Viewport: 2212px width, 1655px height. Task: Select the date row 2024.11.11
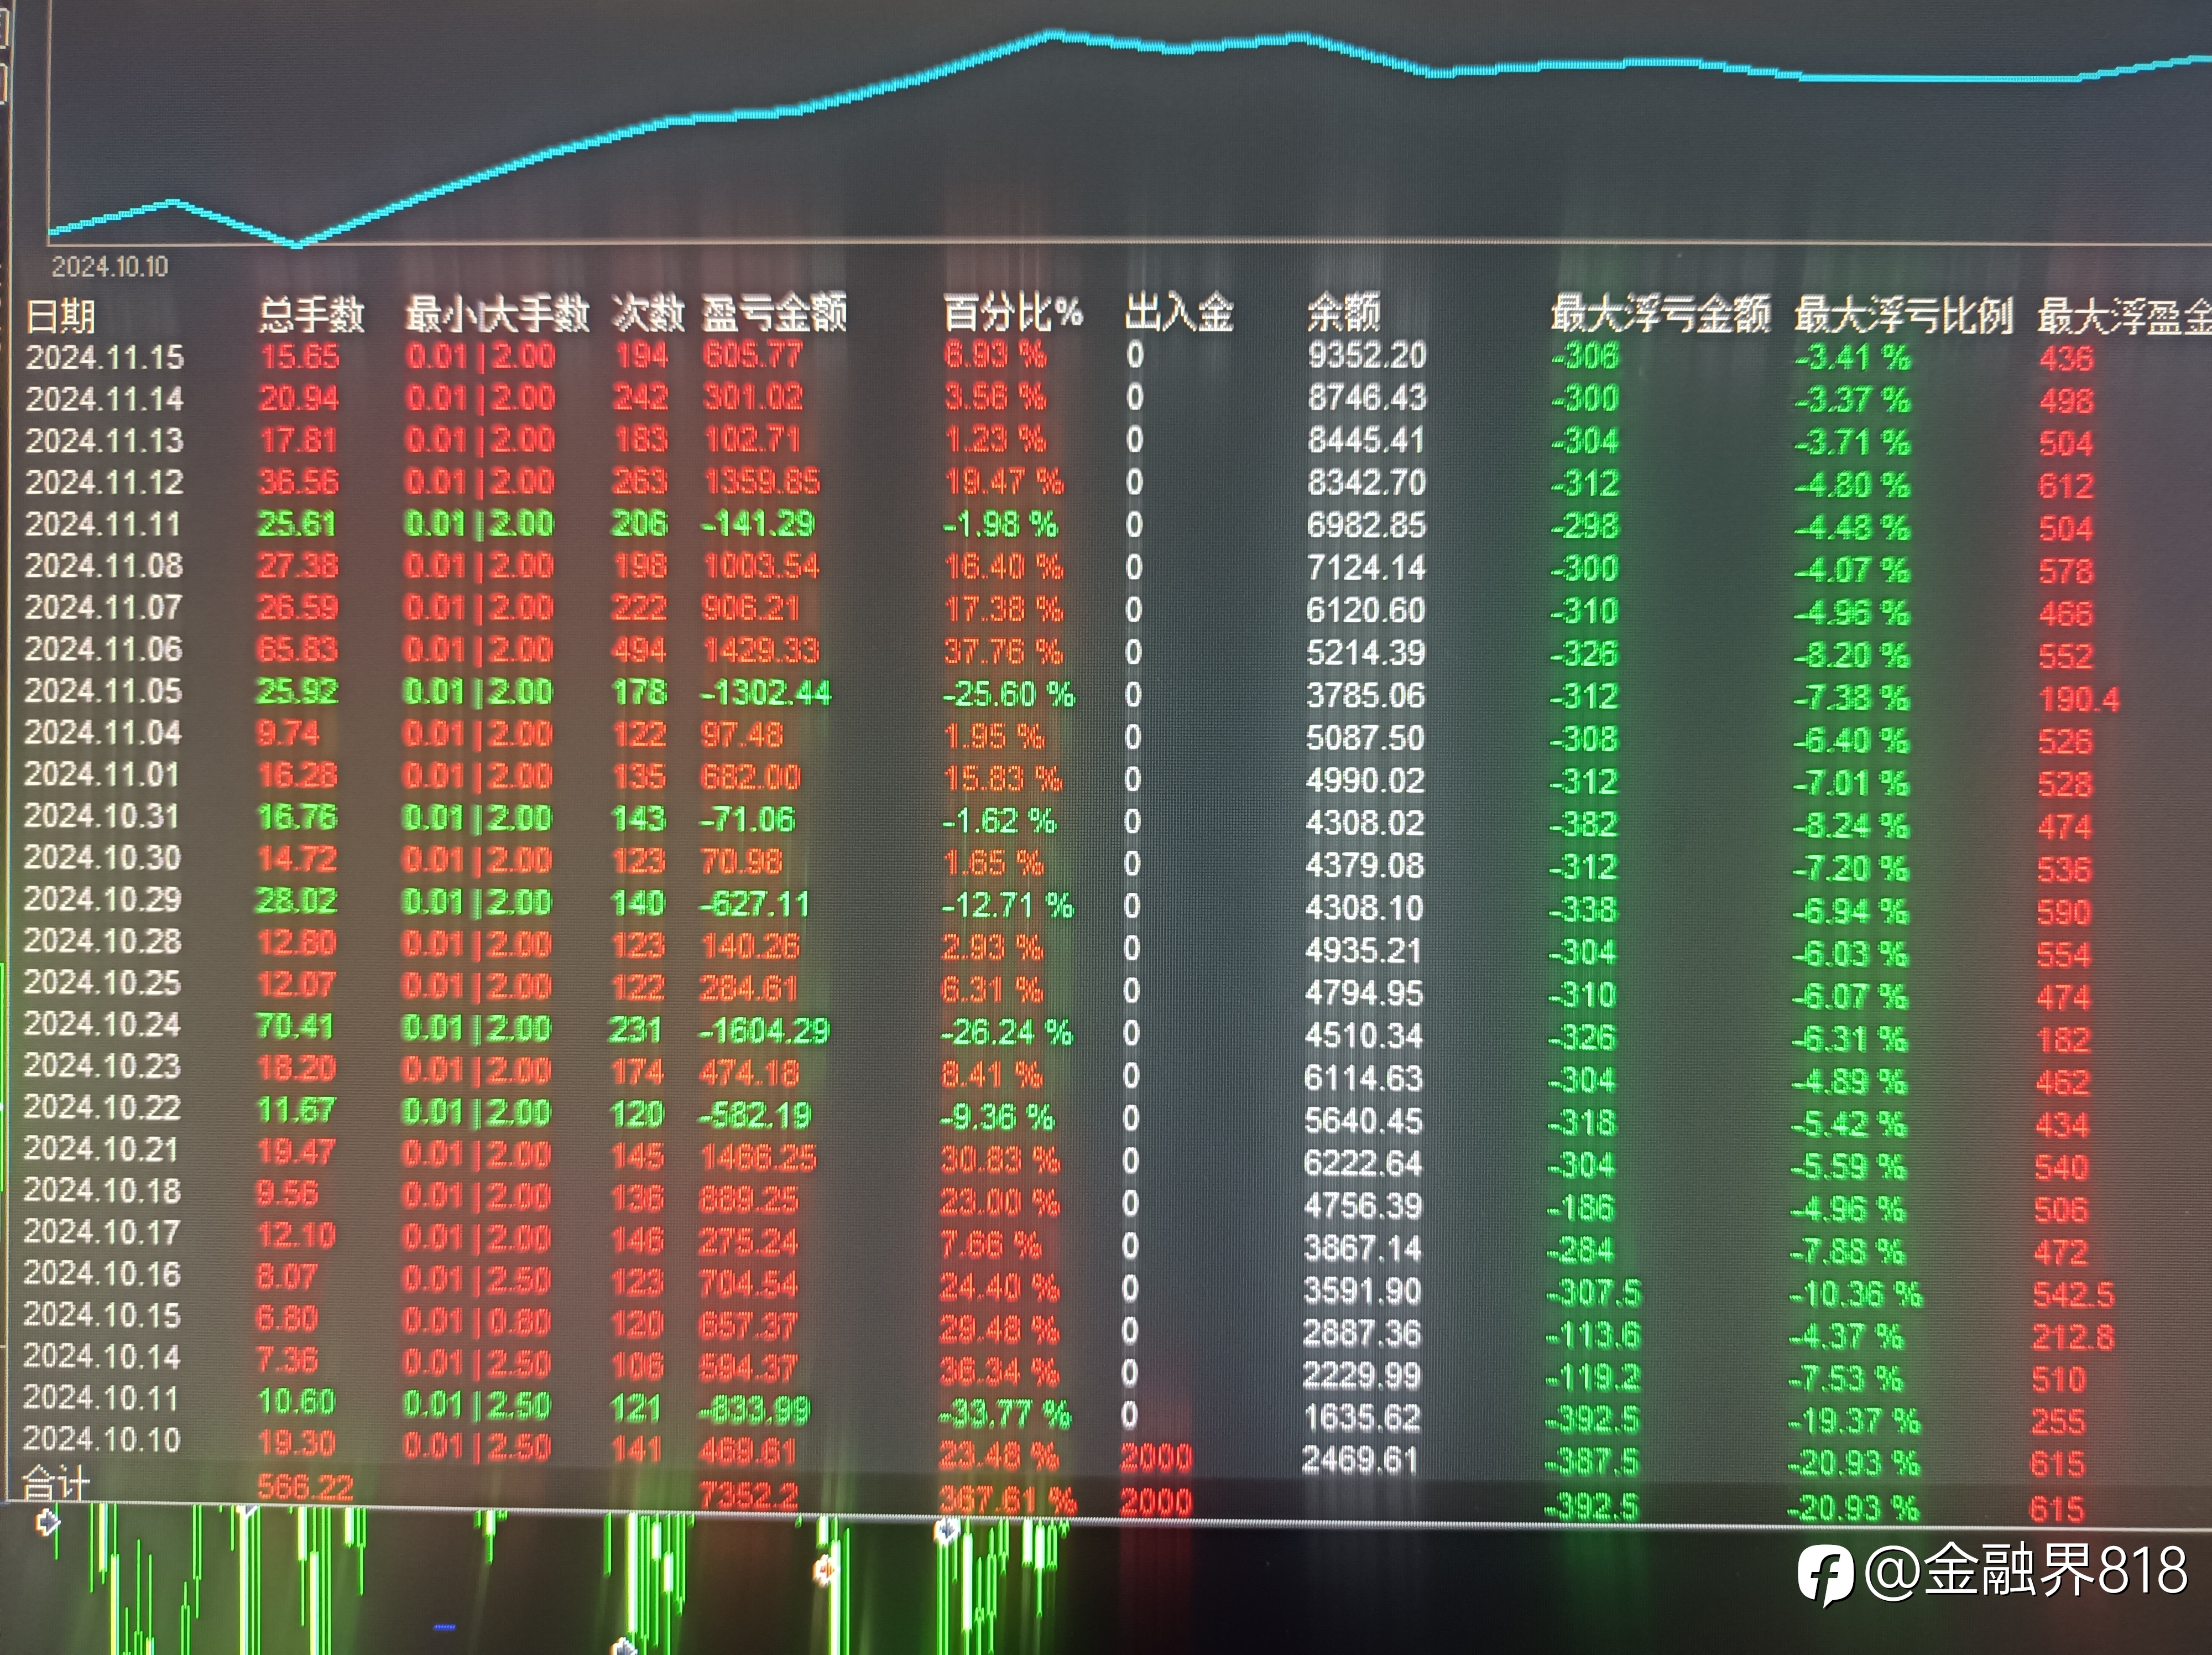point(103,524)
